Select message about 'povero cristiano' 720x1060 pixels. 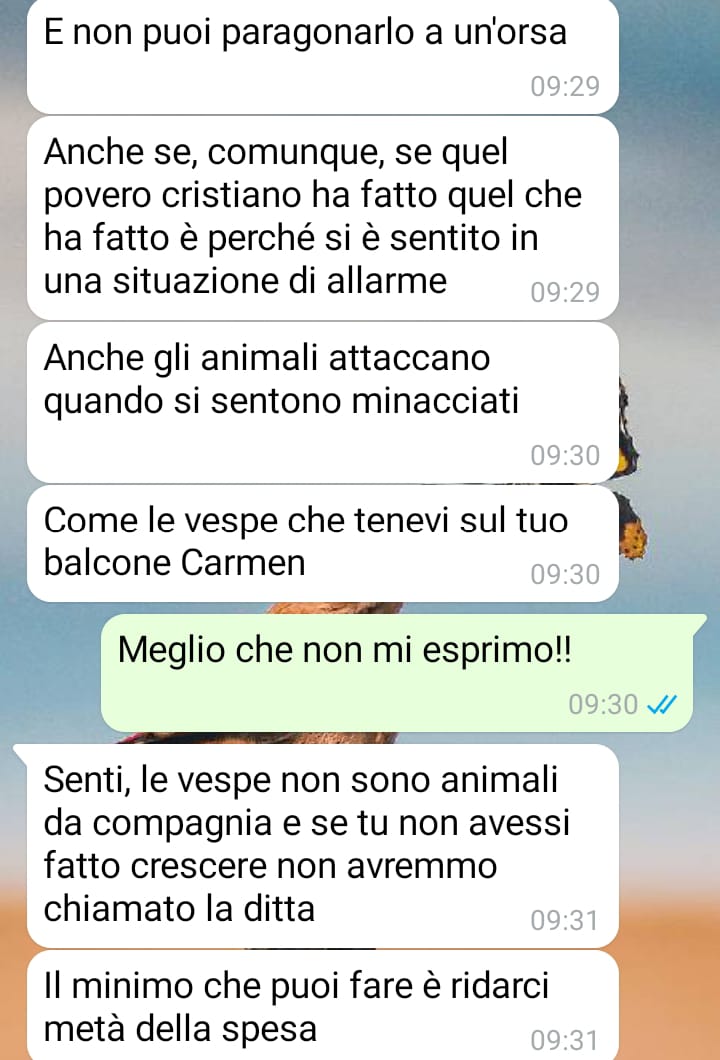pos(322,218)
